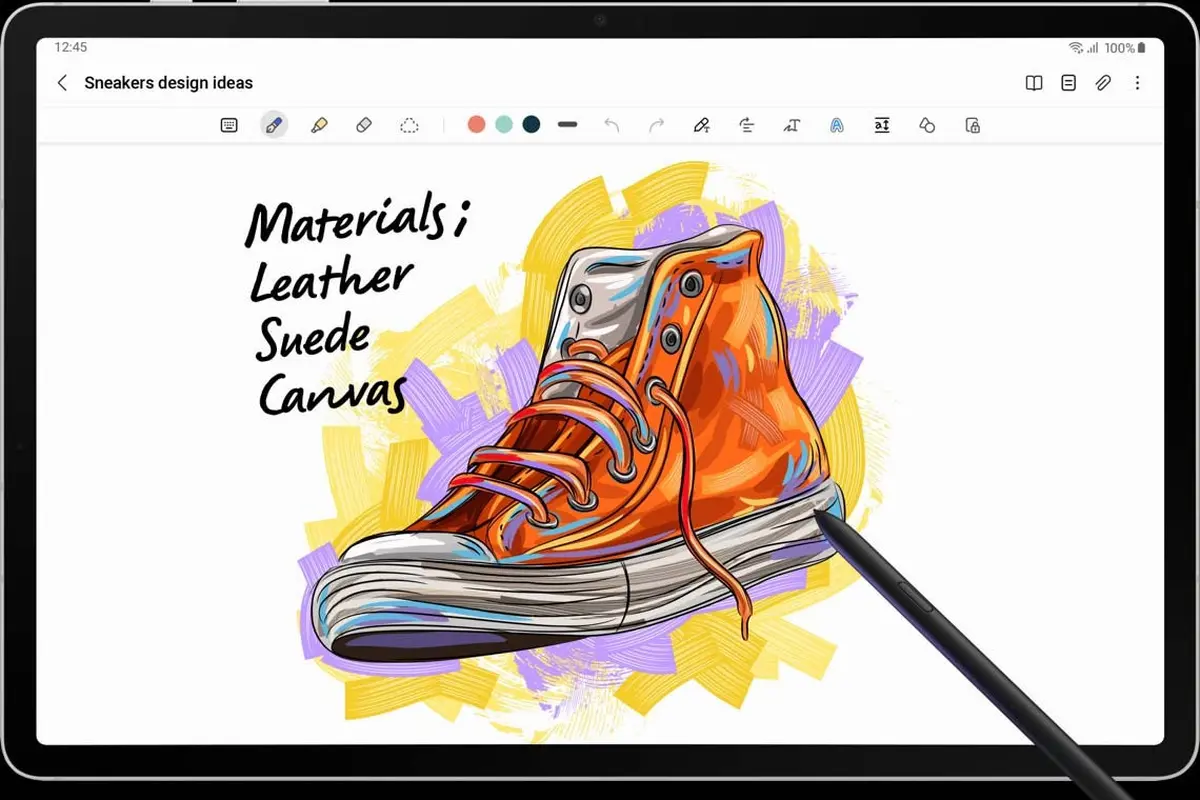Select the Highlighter tool

click(319, 125)
